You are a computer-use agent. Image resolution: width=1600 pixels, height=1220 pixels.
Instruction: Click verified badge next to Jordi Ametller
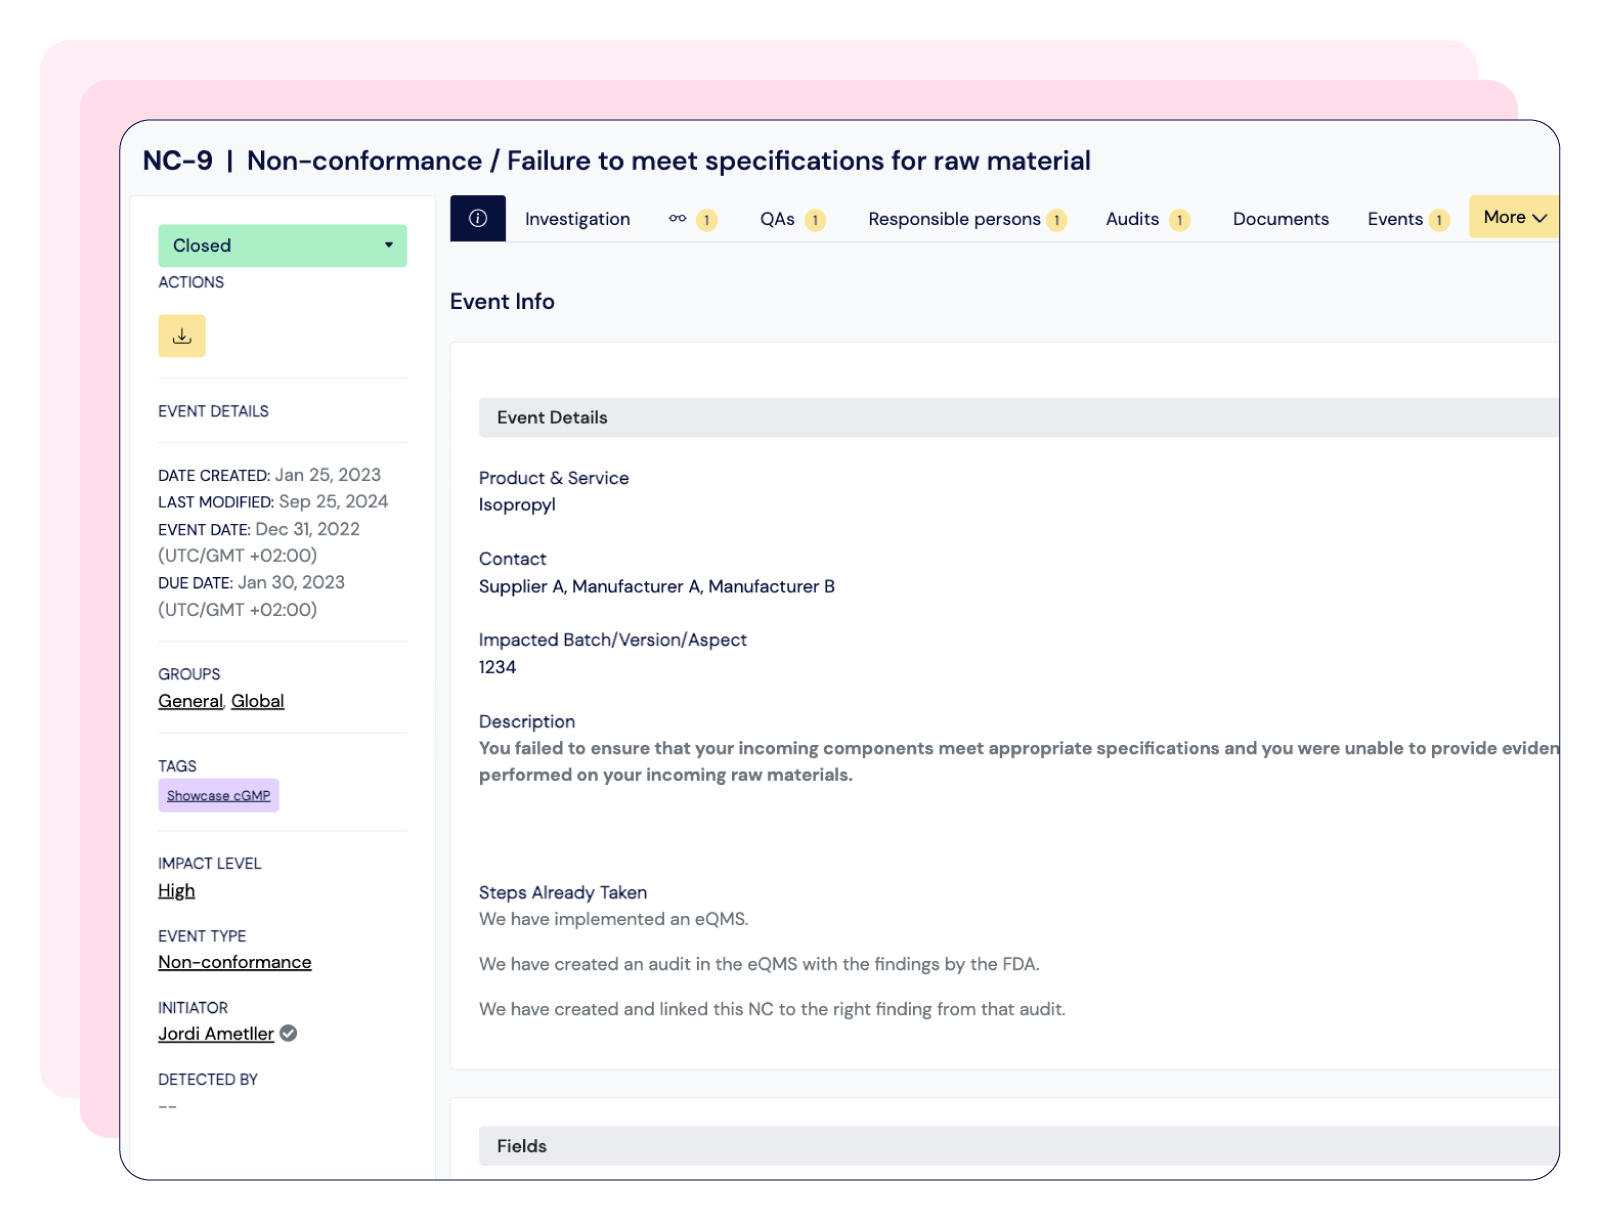[x=288, y=1033]
